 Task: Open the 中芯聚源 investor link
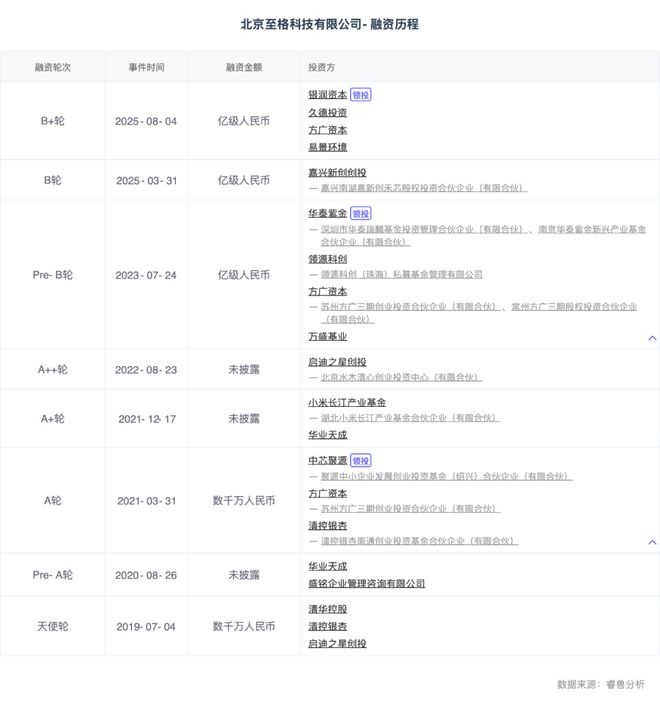pyautogui.click(x=328, y=461)
